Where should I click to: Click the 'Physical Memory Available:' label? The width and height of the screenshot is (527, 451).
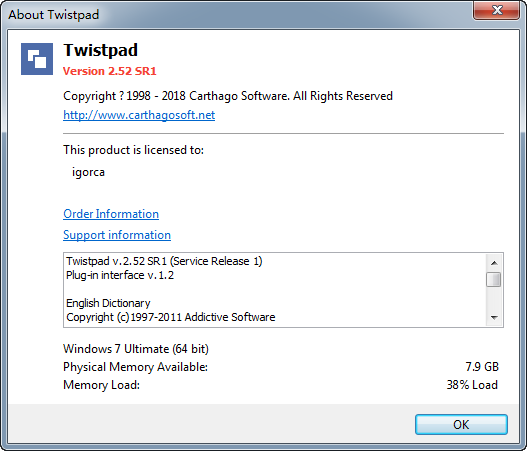(x=135, y=367)
